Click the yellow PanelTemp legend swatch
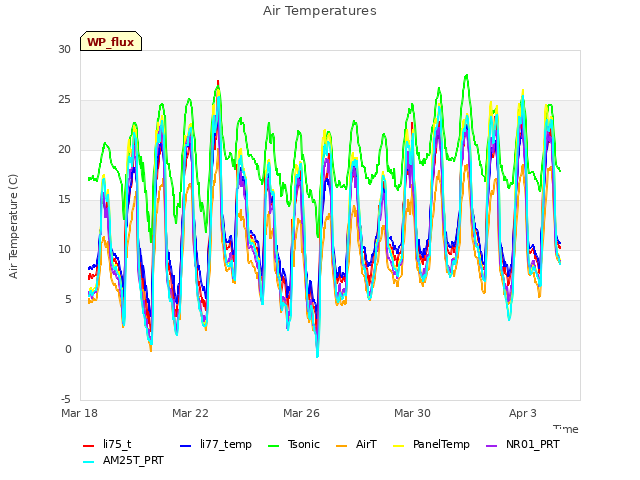640x480 pixels. (398, 446)
